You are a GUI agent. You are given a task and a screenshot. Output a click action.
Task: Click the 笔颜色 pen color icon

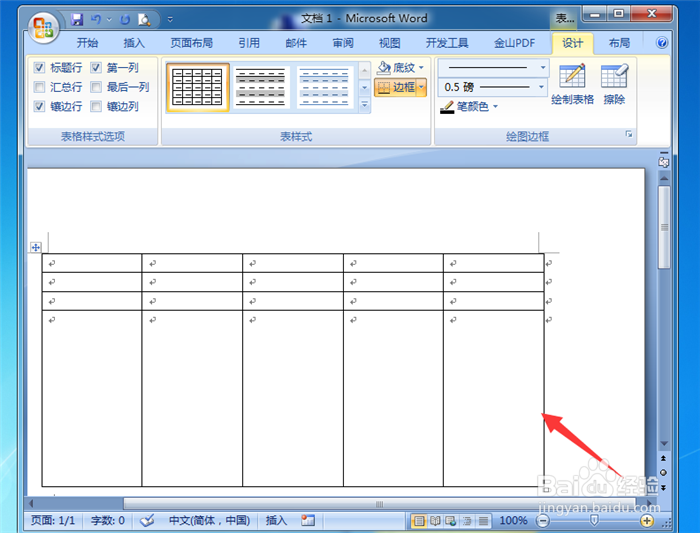coord(447,107)
